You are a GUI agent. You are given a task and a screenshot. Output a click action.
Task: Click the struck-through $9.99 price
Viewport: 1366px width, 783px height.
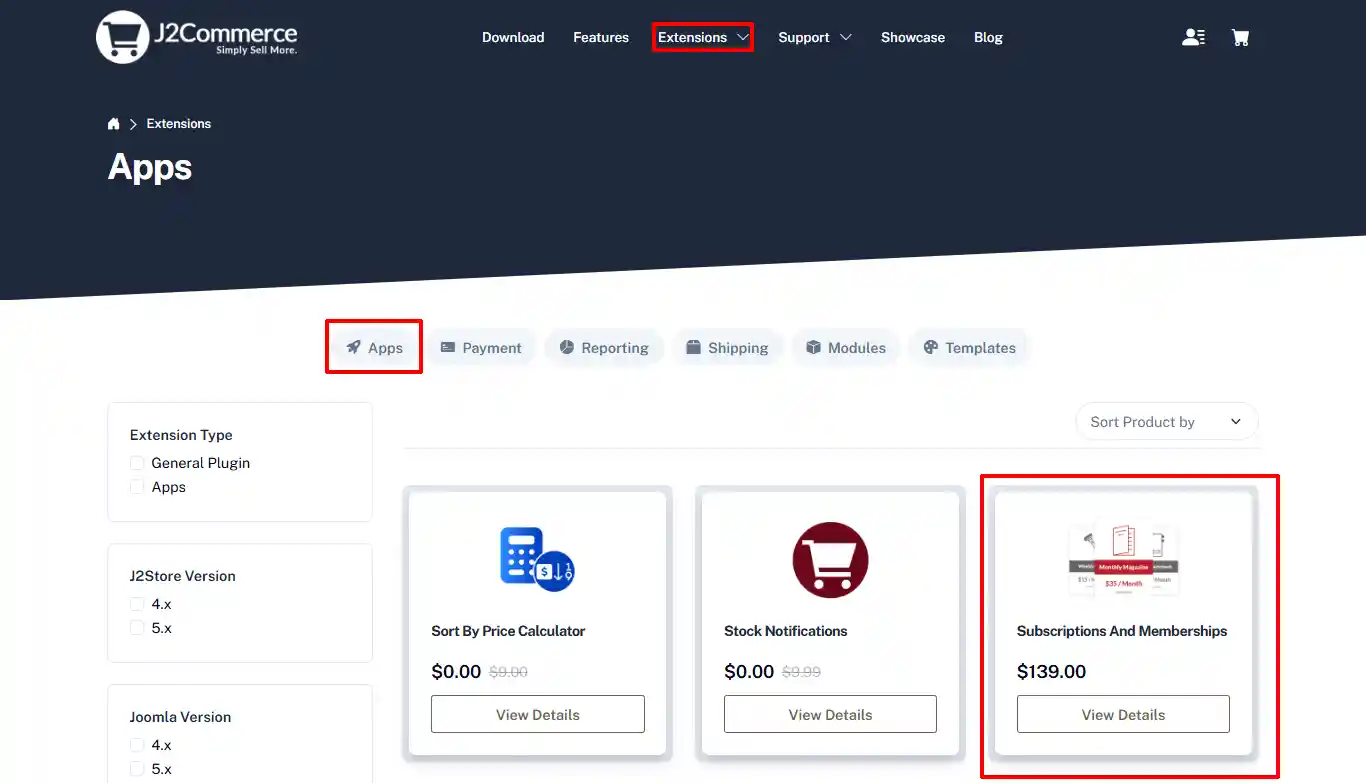coord(801,672)
